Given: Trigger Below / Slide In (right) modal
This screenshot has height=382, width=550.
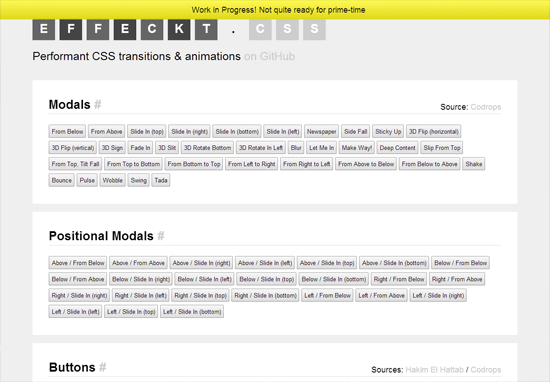Looking at the screenshot, I should click(x=141, y=279).
